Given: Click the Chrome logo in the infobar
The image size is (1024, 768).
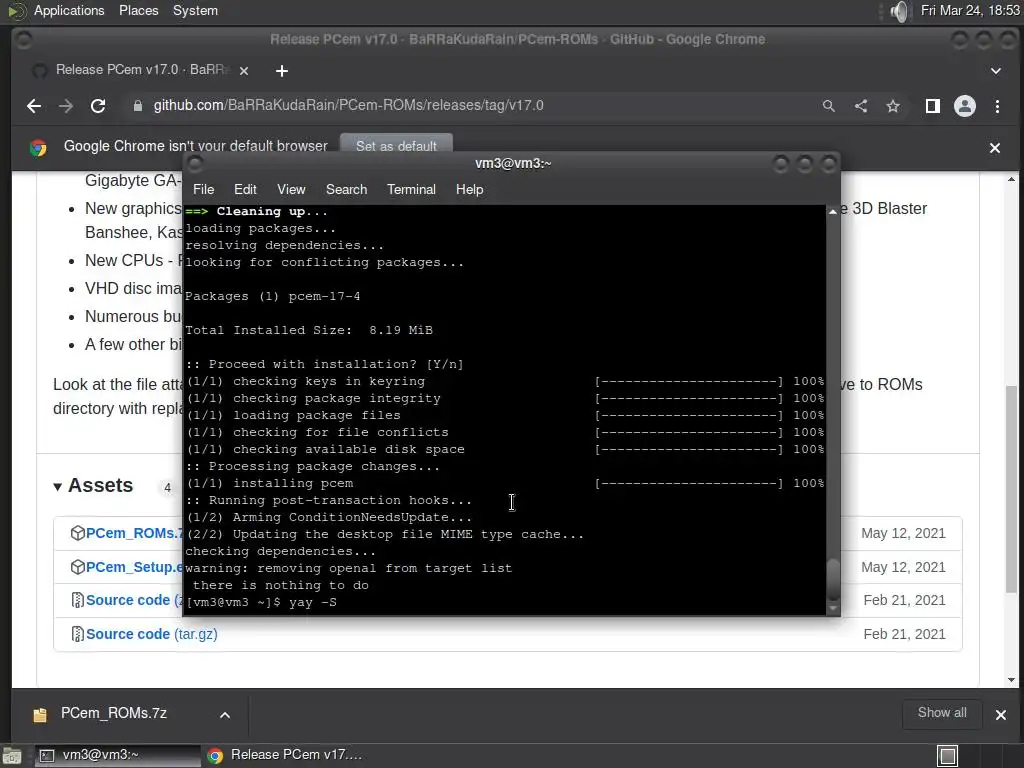Looking at the screenshot, I should pos(38,148).
